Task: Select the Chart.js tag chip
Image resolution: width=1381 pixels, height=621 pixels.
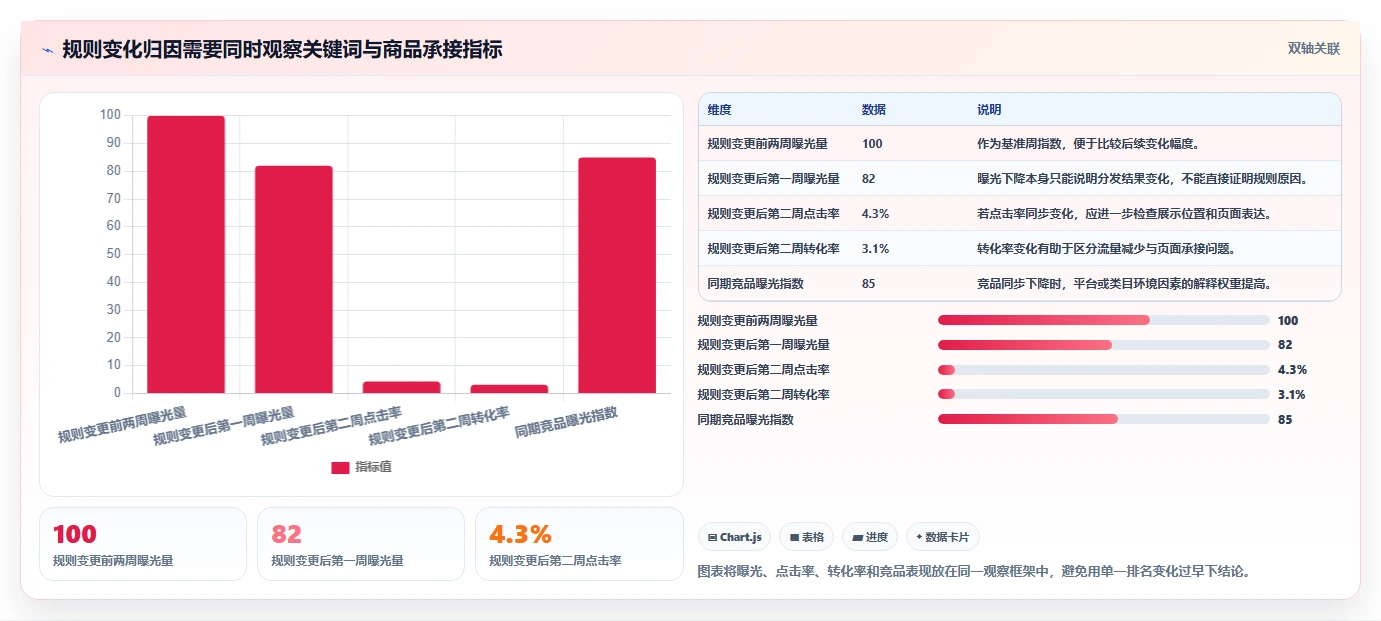Action: 735,537
